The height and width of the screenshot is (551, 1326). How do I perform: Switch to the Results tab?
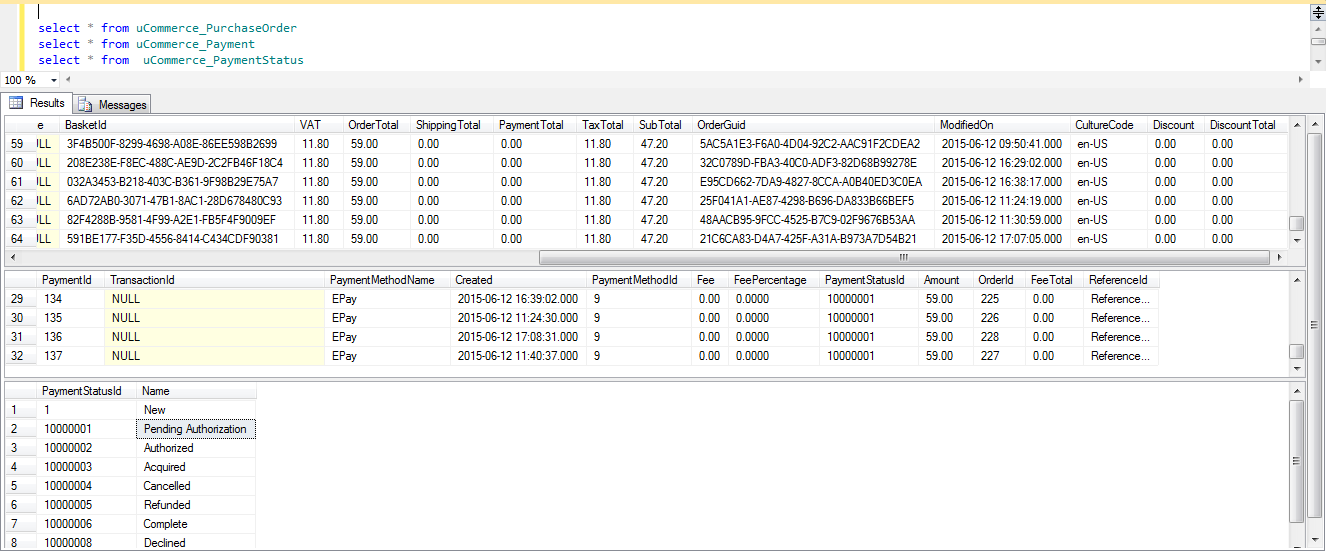(x=37, y=103)
